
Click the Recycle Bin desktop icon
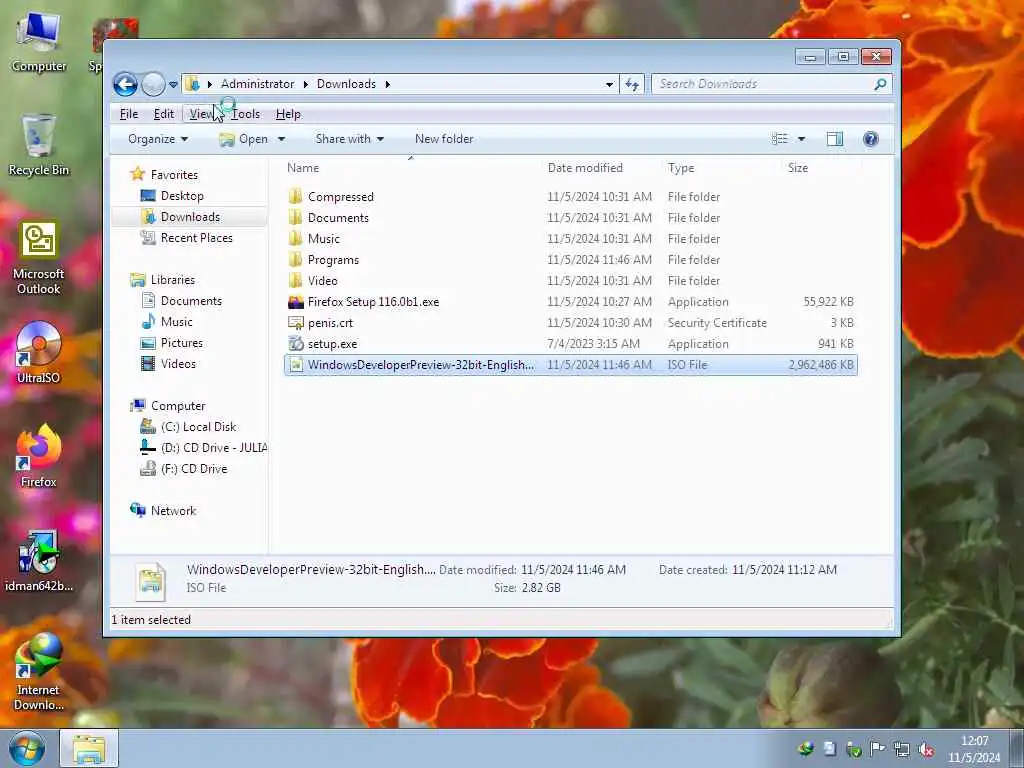pos(39,145)
